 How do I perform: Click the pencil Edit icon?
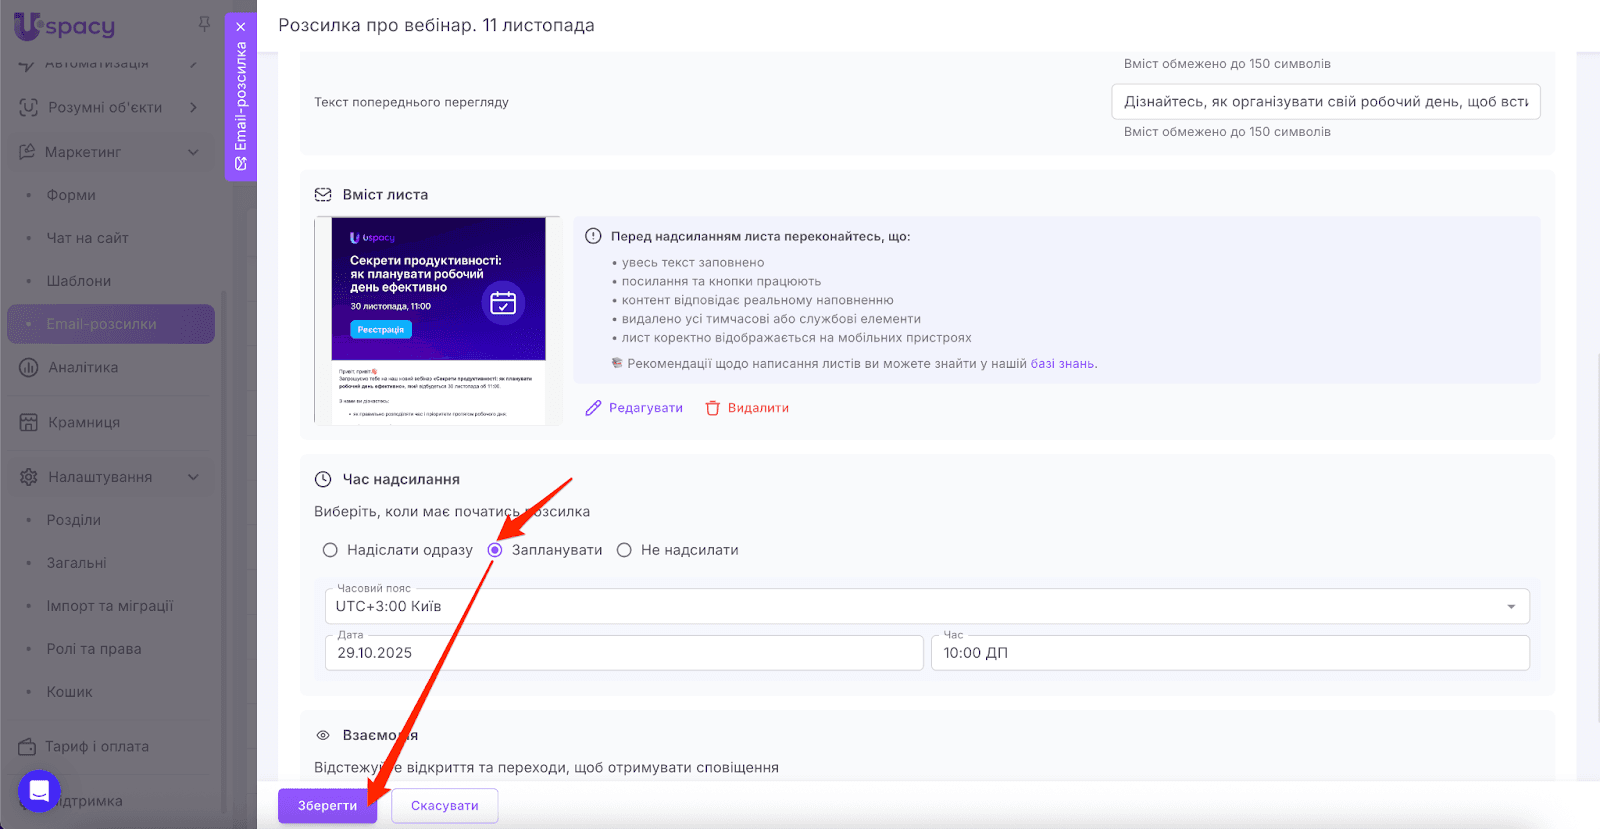pyautogui.click(x=594, y=408)
